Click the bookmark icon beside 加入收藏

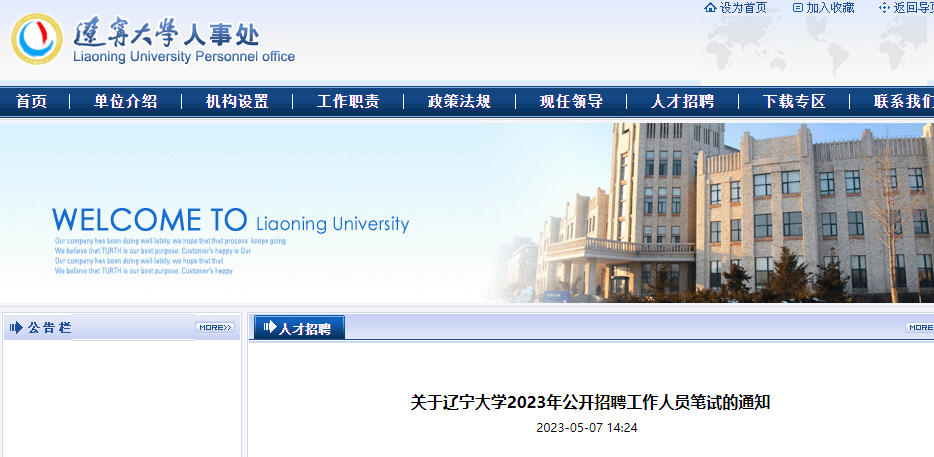tap(798, 8)
